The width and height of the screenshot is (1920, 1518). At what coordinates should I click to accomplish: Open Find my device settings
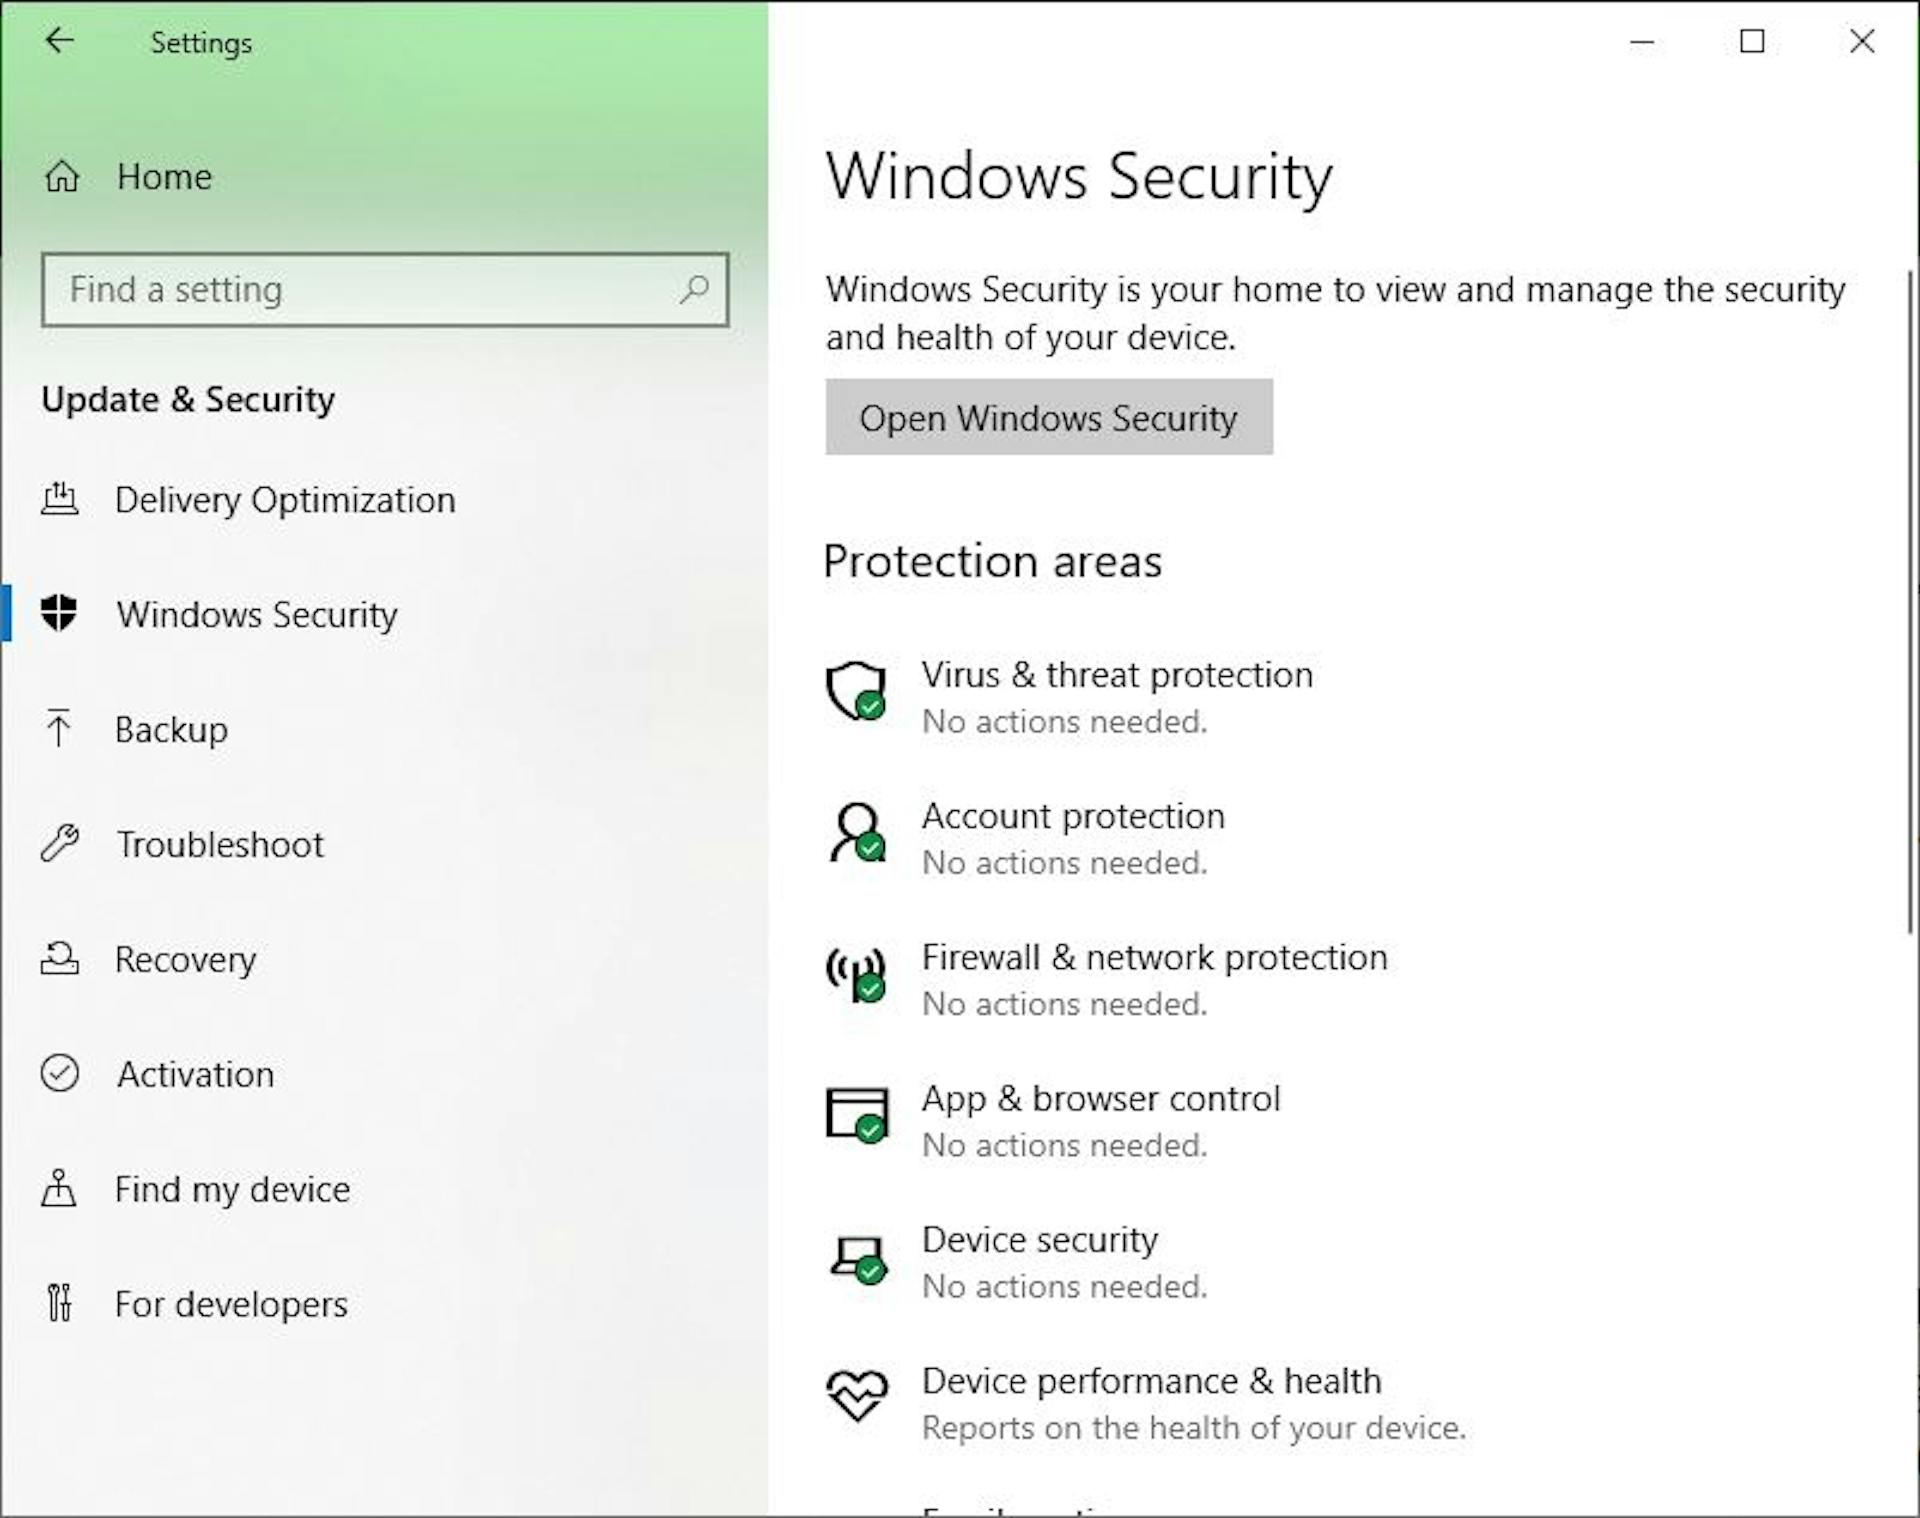pos(232,1190)
